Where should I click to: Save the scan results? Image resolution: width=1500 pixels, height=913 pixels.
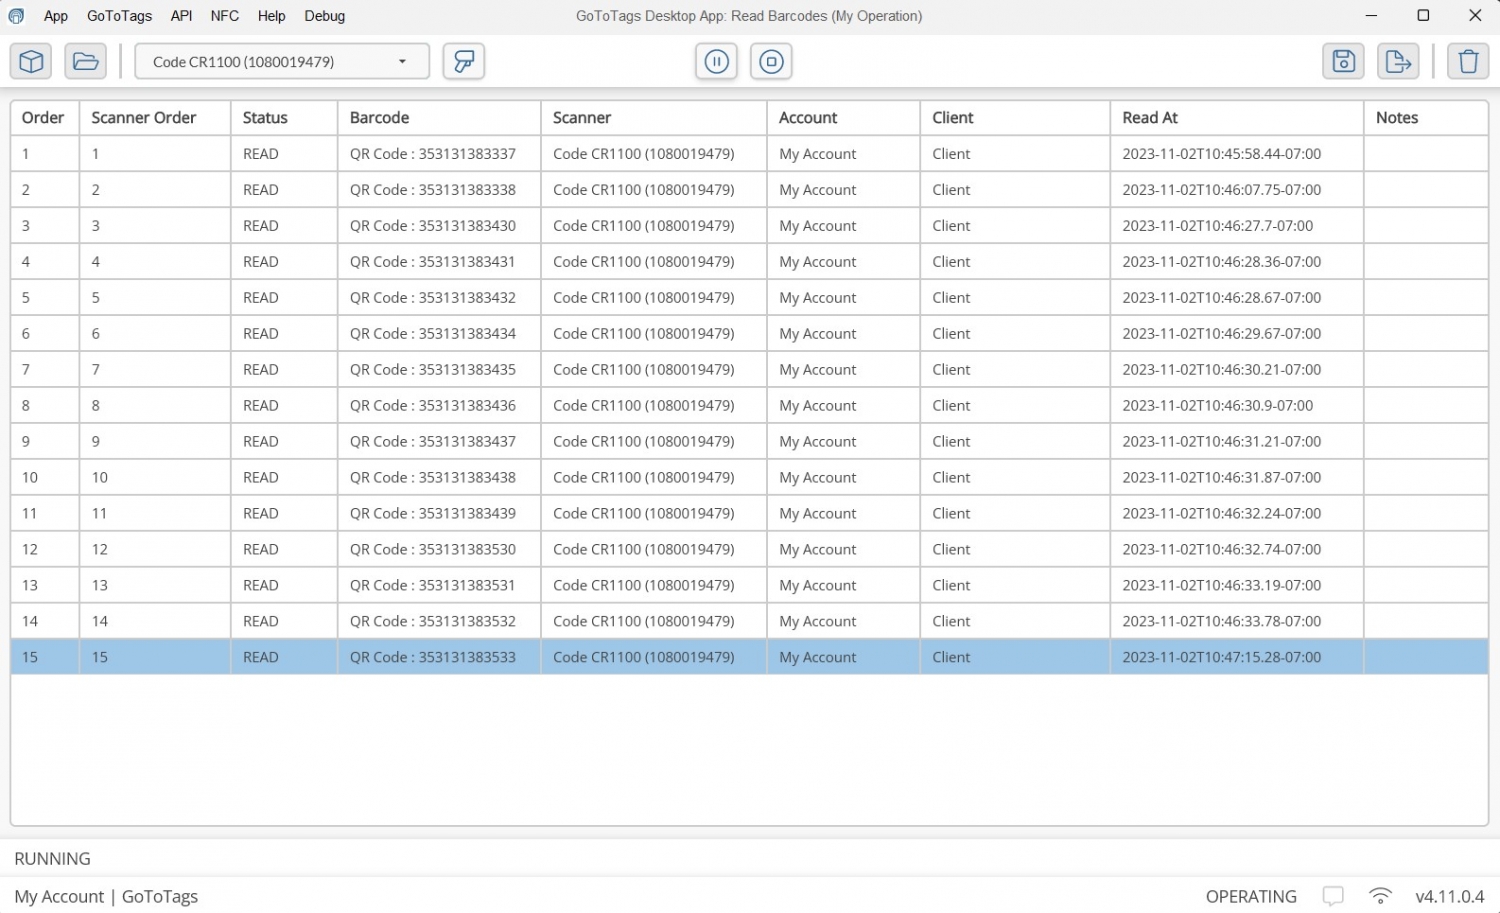point(1343,61)
